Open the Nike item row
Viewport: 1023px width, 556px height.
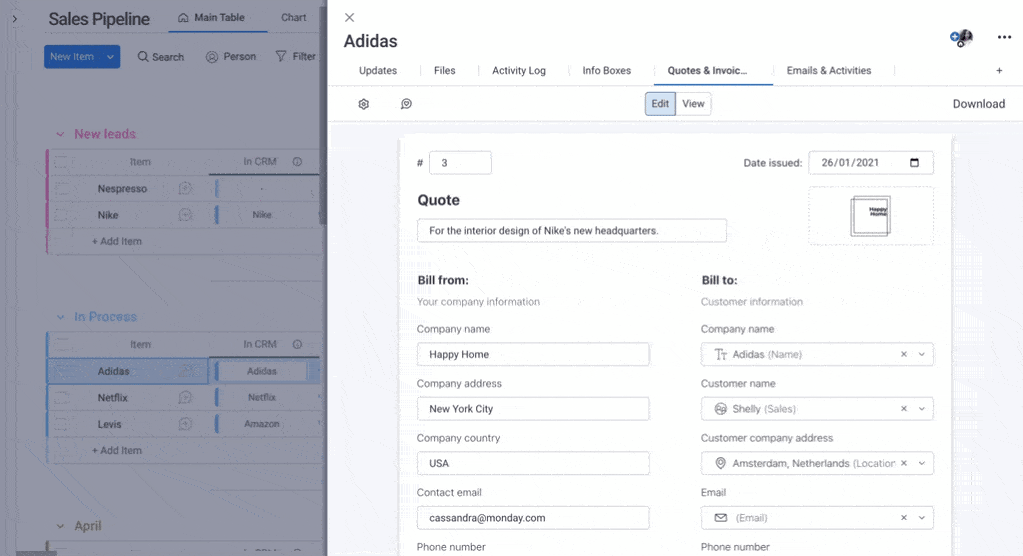click(x=108, y=215)
